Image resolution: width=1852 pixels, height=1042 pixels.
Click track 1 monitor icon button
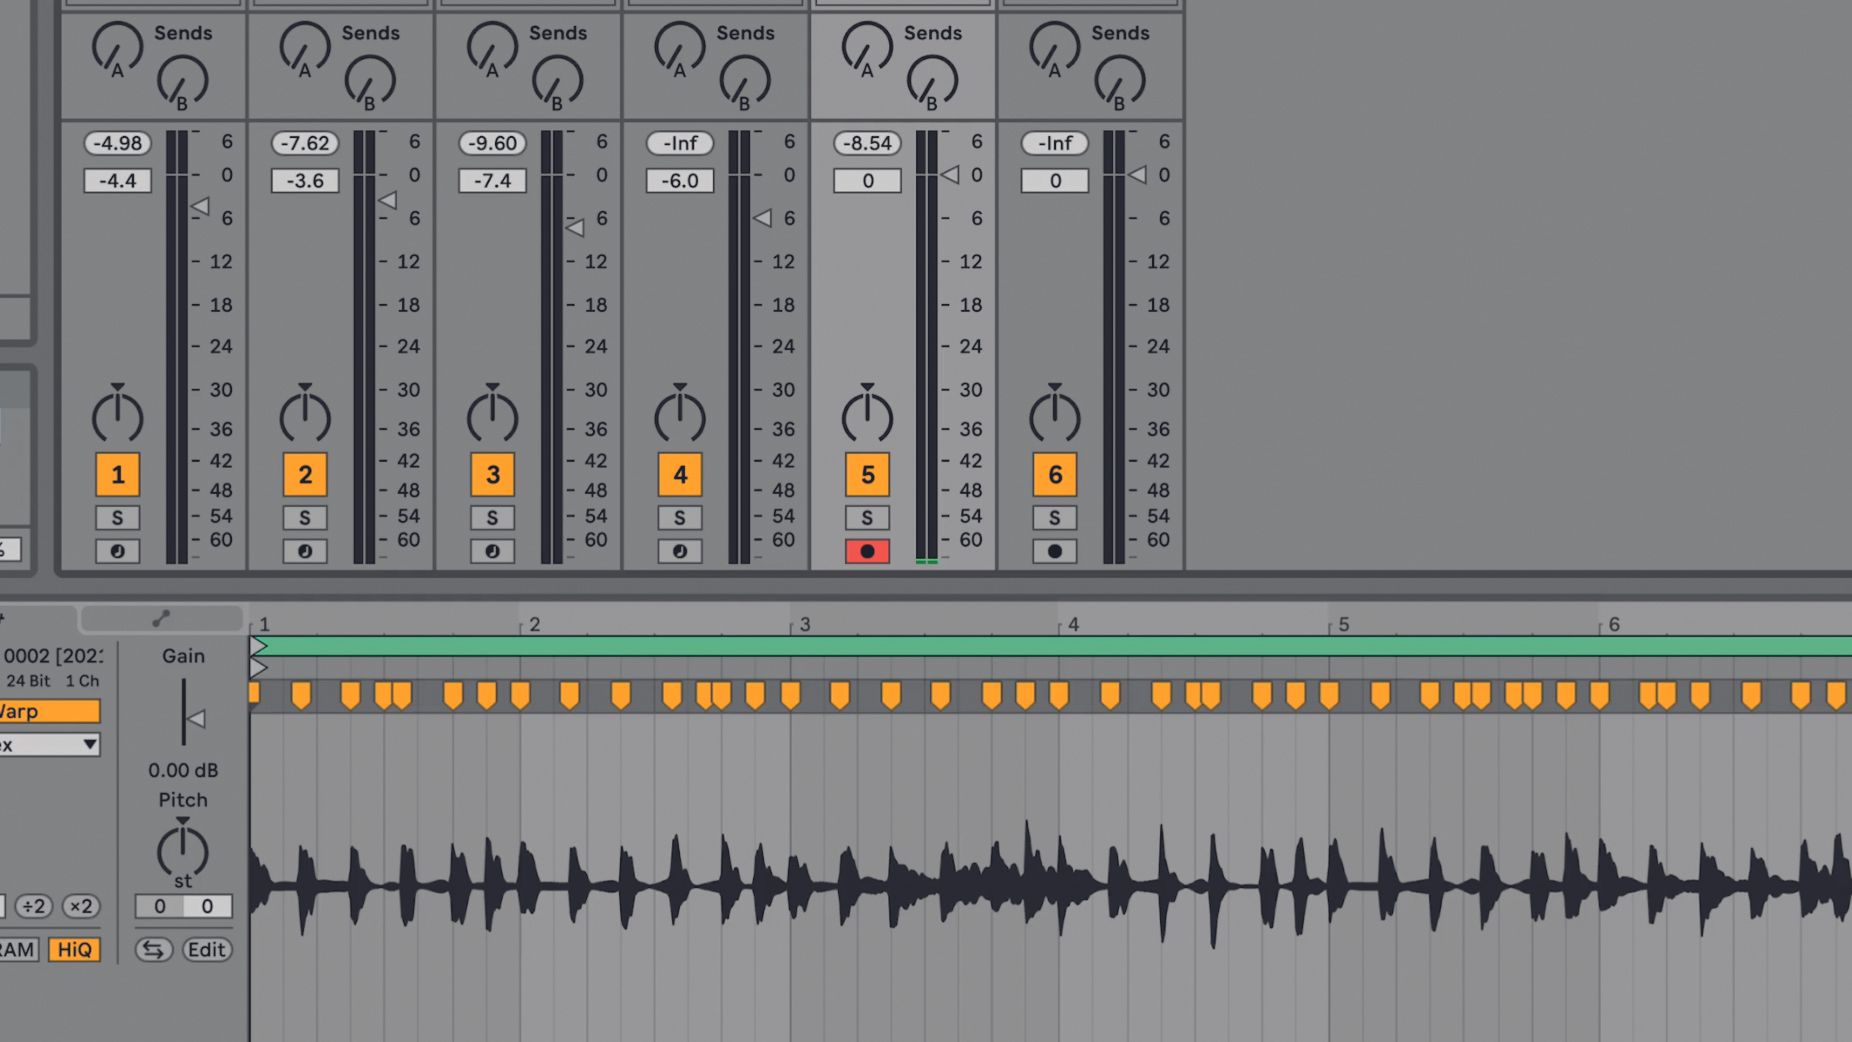[x=117, y=551]
